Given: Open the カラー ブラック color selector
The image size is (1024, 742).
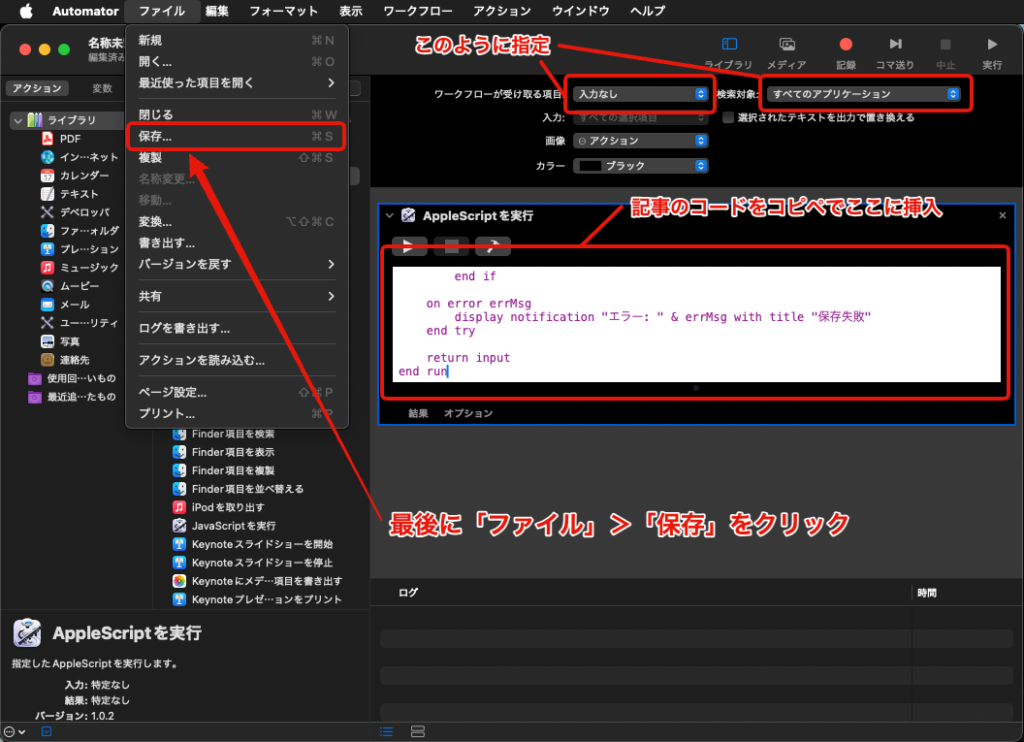Looking at the screenshot, I should click(640, 166).
